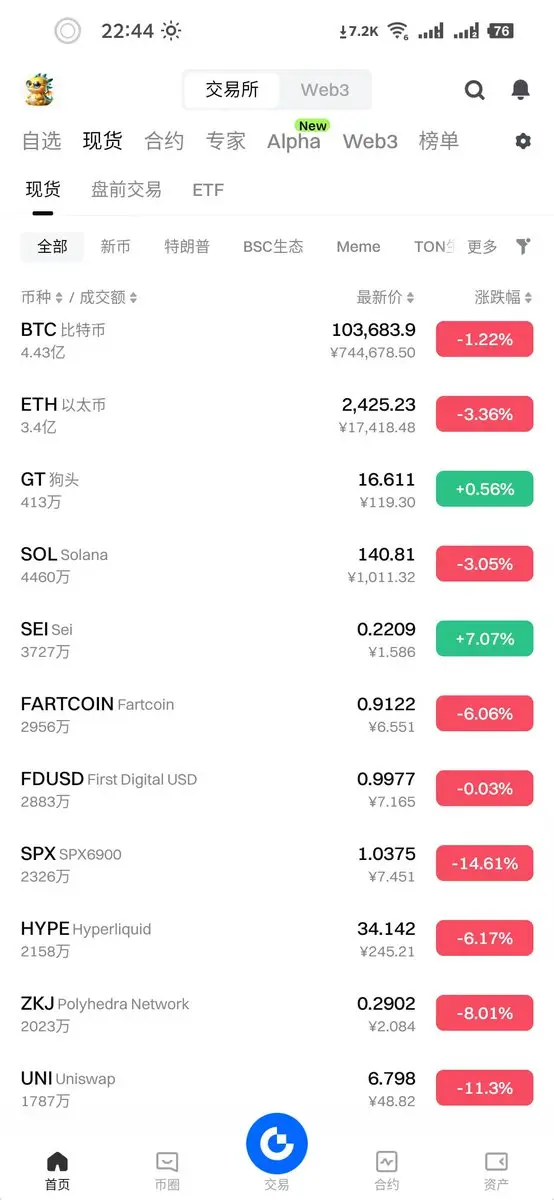The height and width of the screenshot is (1200, 554).
Task: Tap the blue center trade button
Action: [277, 1142]
